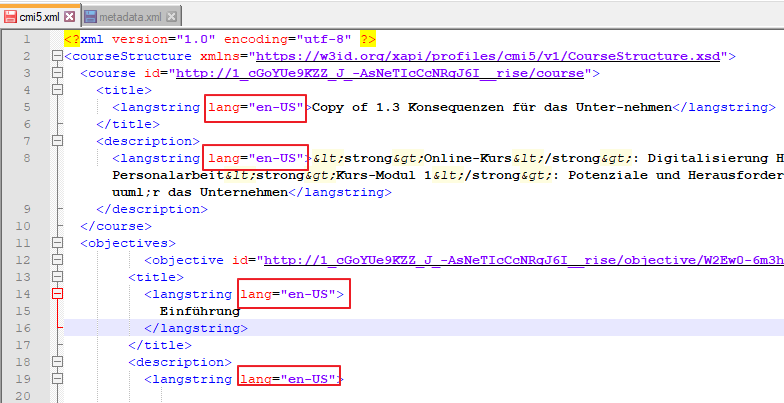Click the <description> tag on line 18
Screen dimensions: 784x403
click(180, 362)
